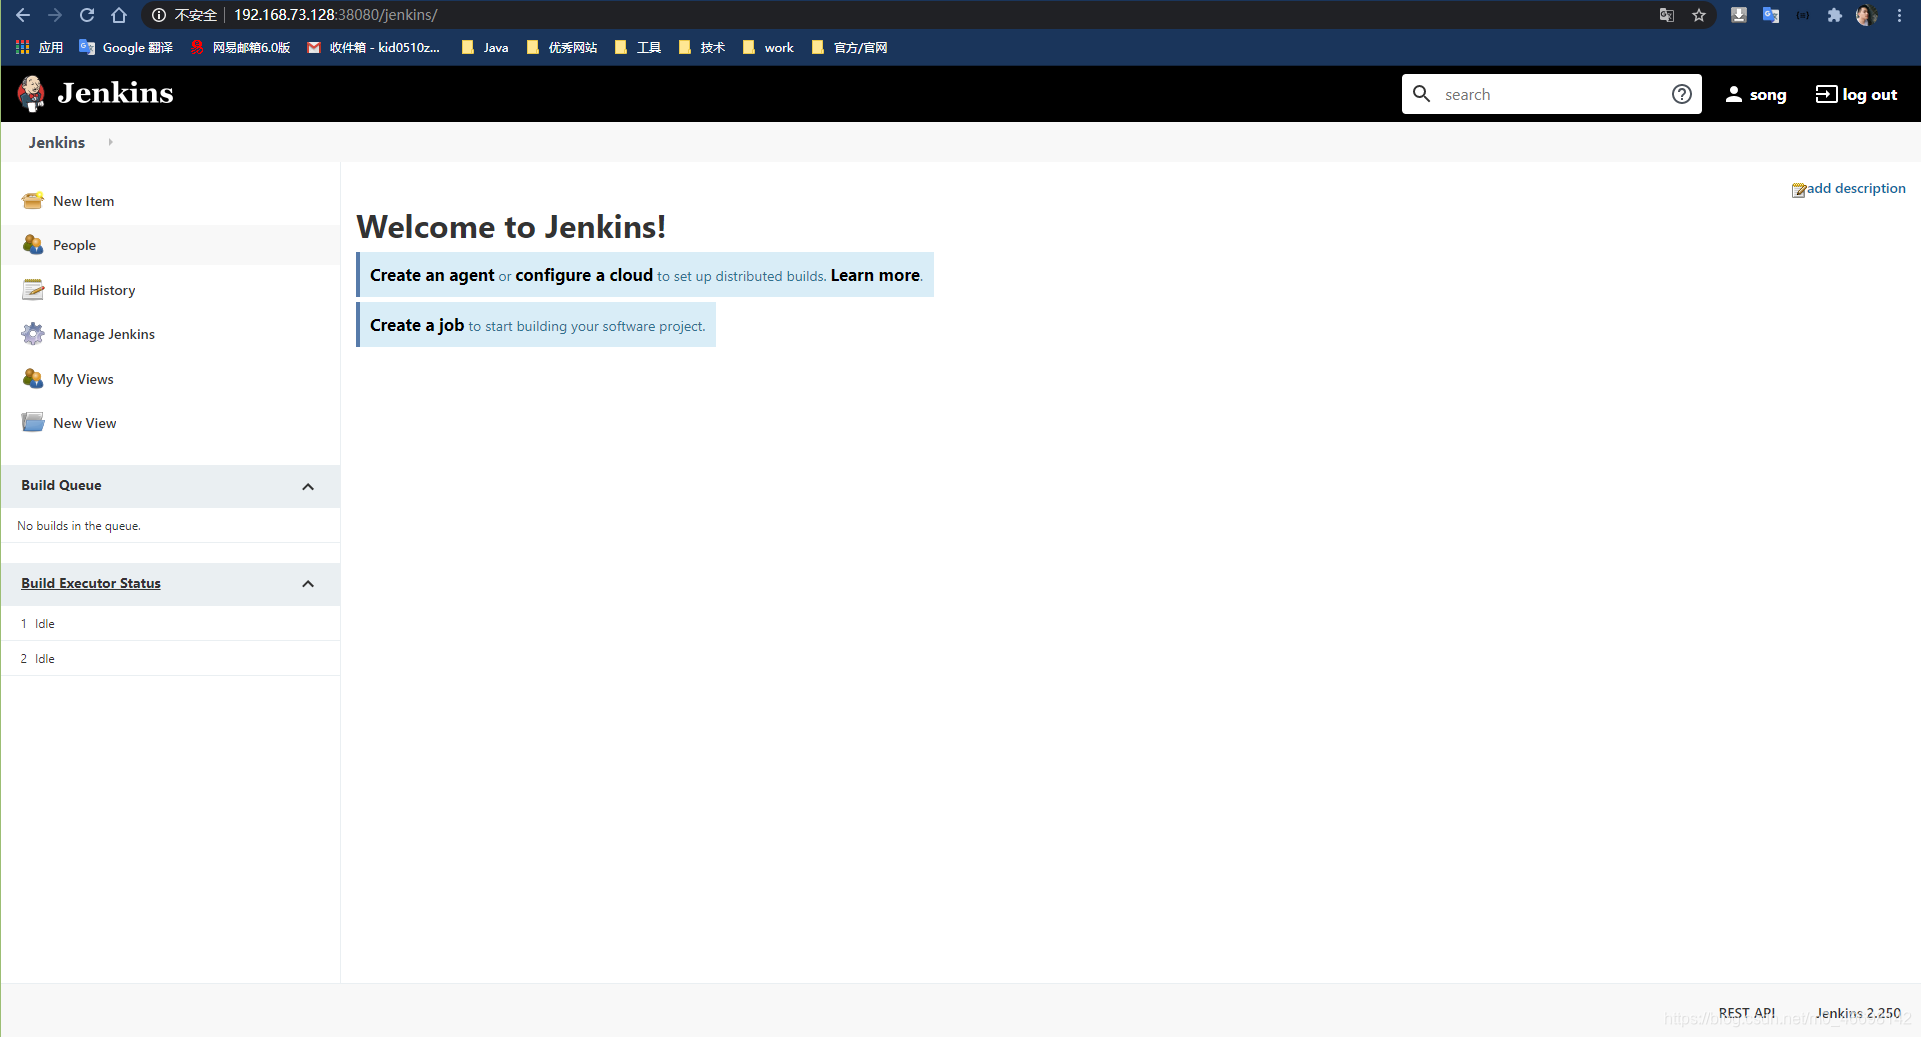Open the Google 翻译 bookmark
Screen dimensions: 1921x1037
click(x=126, y=47)
